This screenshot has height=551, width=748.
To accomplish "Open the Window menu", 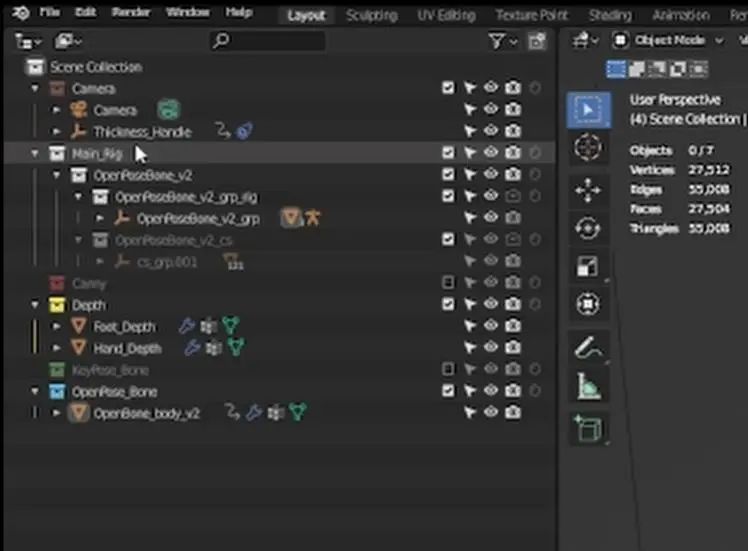I will [187, 12].
